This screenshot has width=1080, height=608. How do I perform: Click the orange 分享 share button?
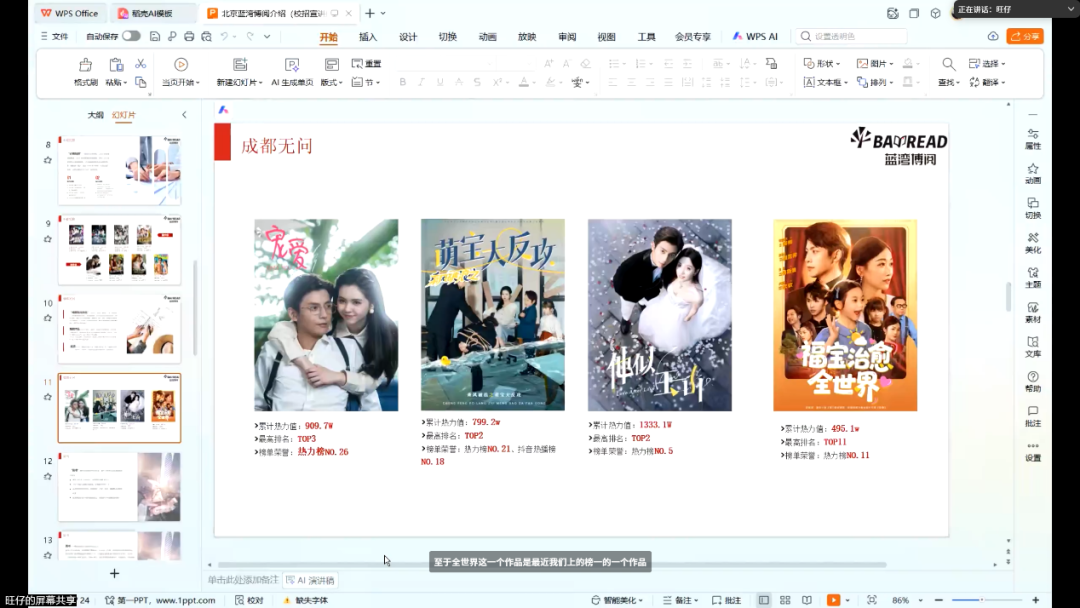click(x=1025, y=36)
